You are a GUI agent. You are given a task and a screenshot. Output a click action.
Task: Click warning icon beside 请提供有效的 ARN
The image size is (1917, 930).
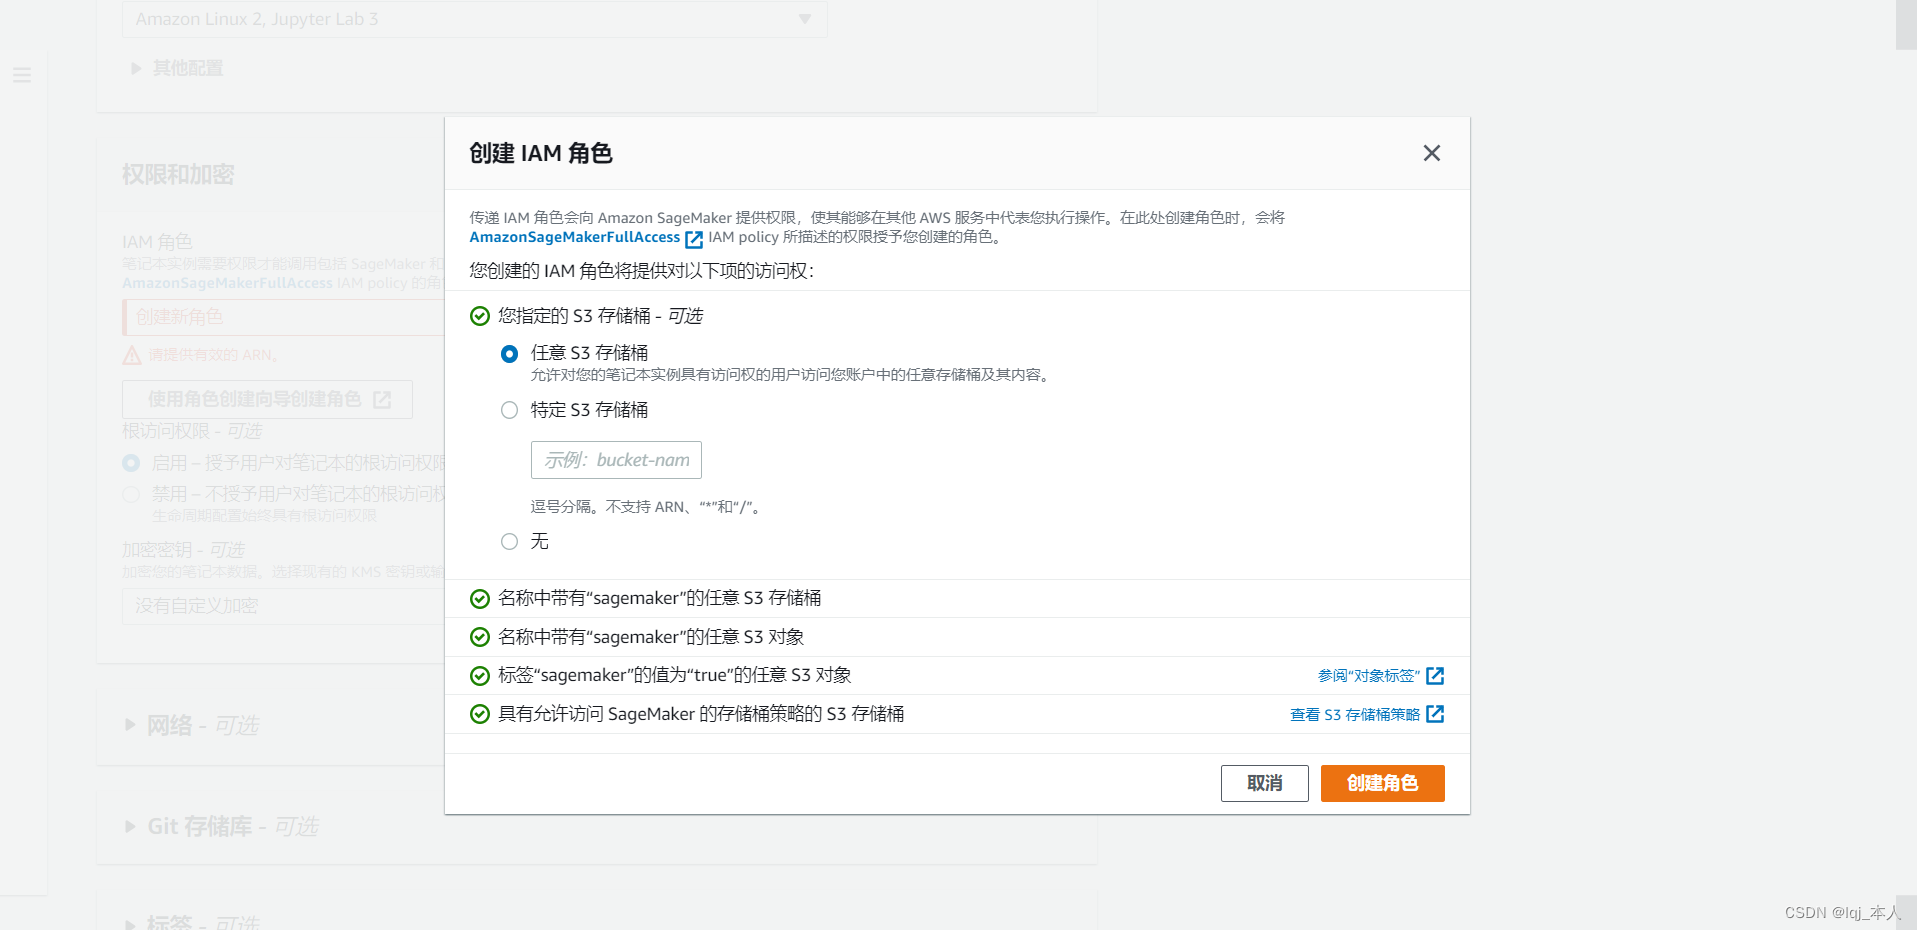point(132,355)
